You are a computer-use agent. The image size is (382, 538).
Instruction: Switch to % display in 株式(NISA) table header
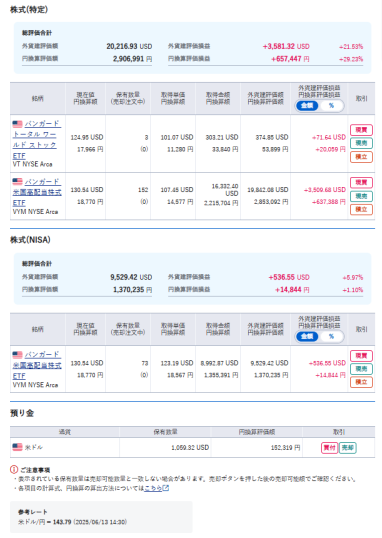tap(331, 337)
